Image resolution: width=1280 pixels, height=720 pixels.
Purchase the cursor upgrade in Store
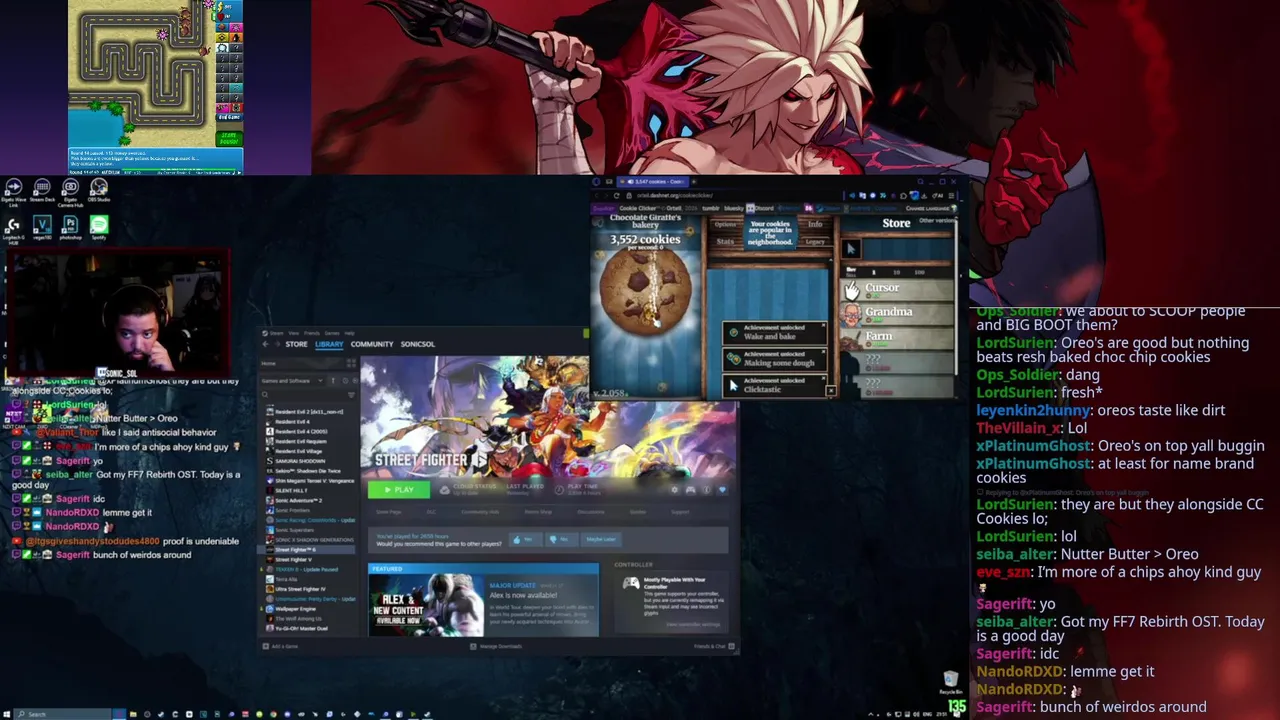pos(851,249)
